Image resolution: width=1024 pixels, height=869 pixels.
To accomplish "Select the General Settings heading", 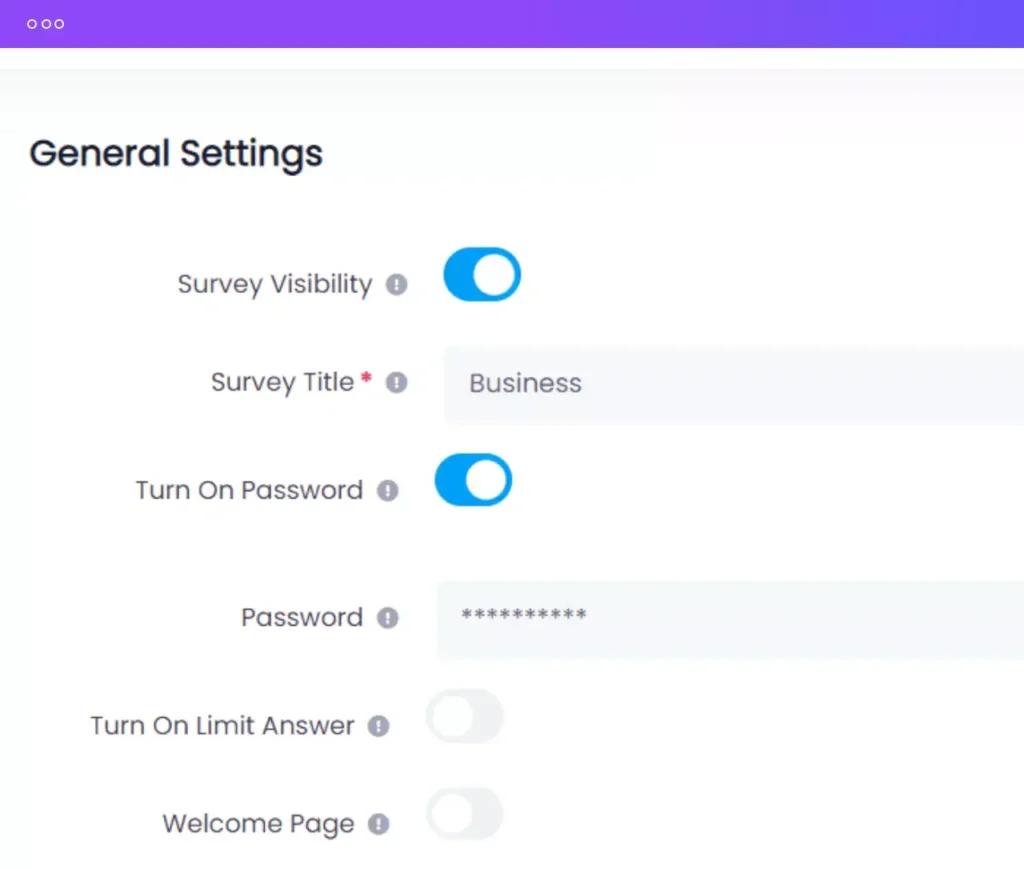I will coord(176,153).
